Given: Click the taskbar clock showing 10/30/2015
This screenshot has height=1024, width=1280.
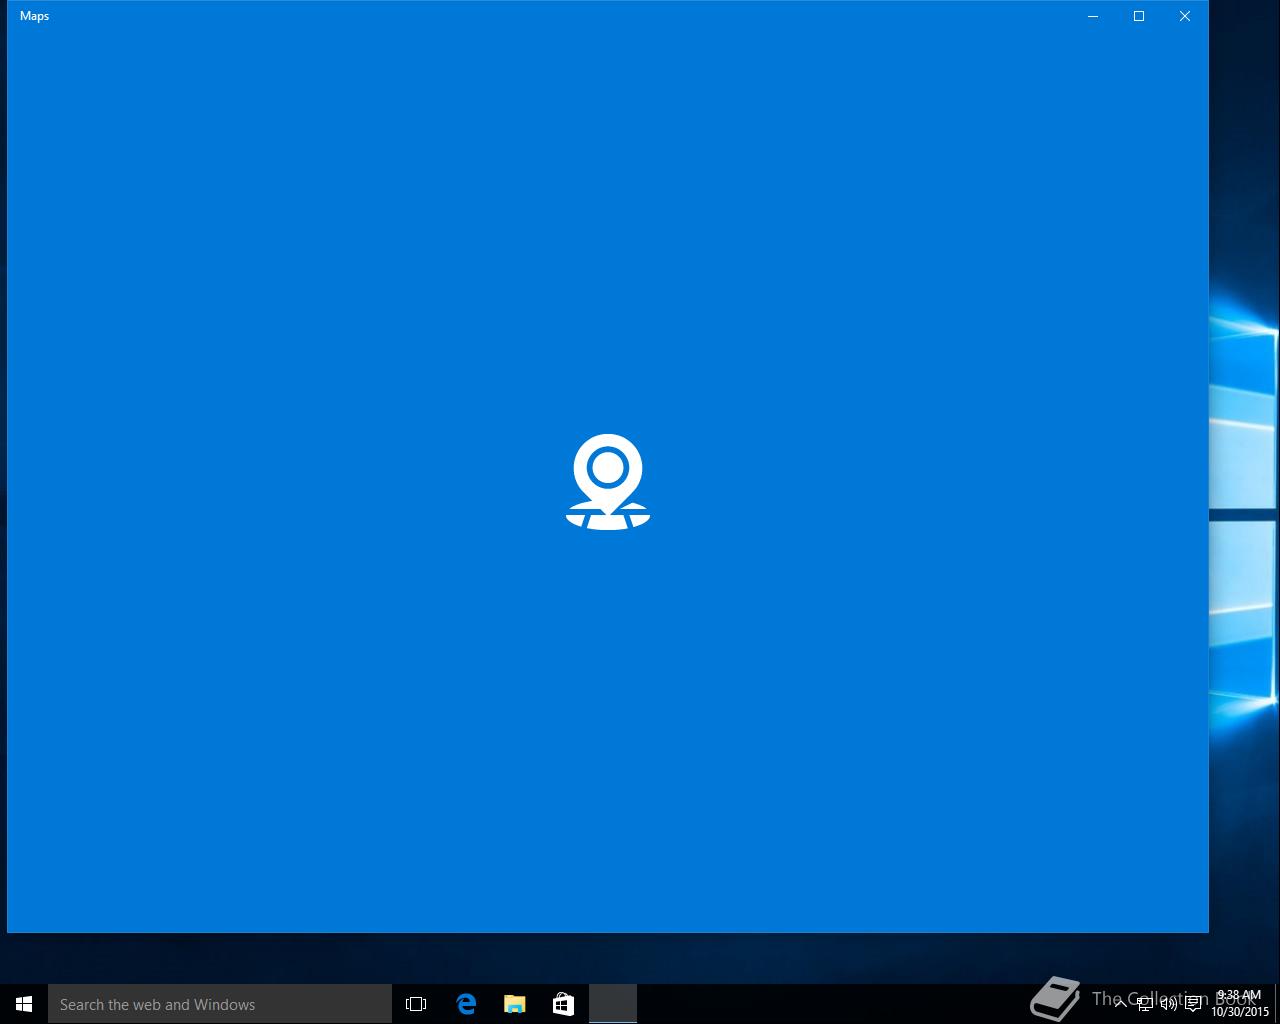Looking at the screenshot, I should (x=1240, y=1004).
